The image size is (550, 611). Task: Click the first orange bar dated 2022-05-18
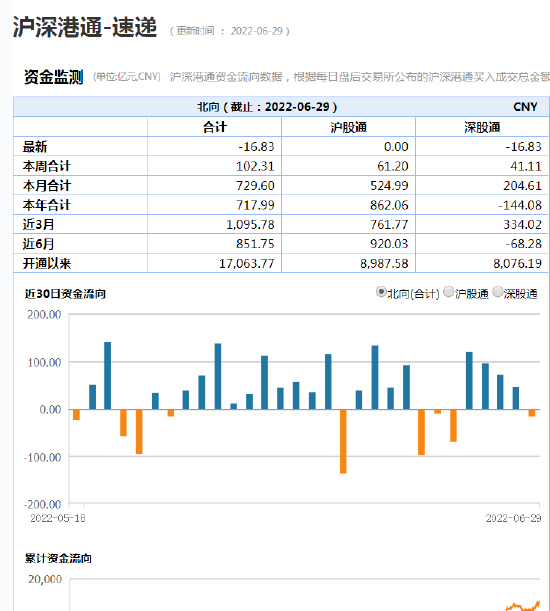pos(76,415)
